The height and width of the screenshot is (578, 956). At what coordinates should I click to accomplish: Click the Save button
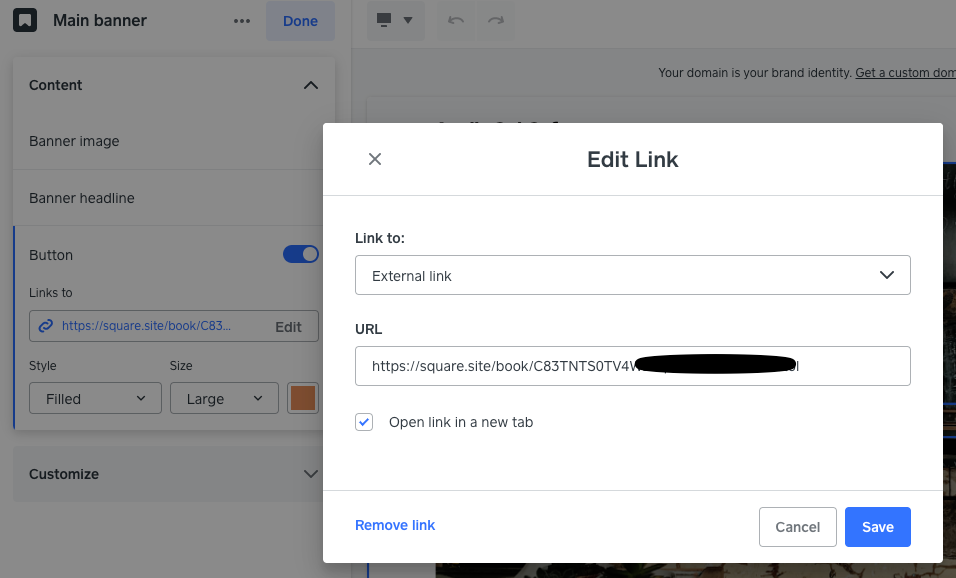(x=877, y=527)
